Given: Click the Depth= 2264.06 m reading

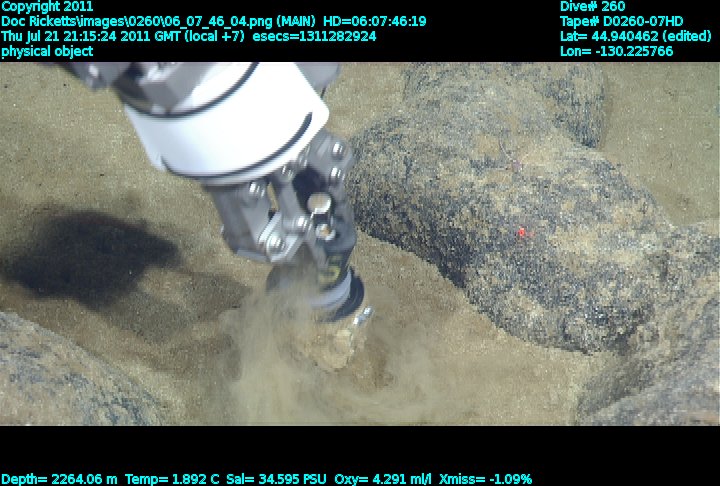Looking at the screenshot, I should 59,479.
